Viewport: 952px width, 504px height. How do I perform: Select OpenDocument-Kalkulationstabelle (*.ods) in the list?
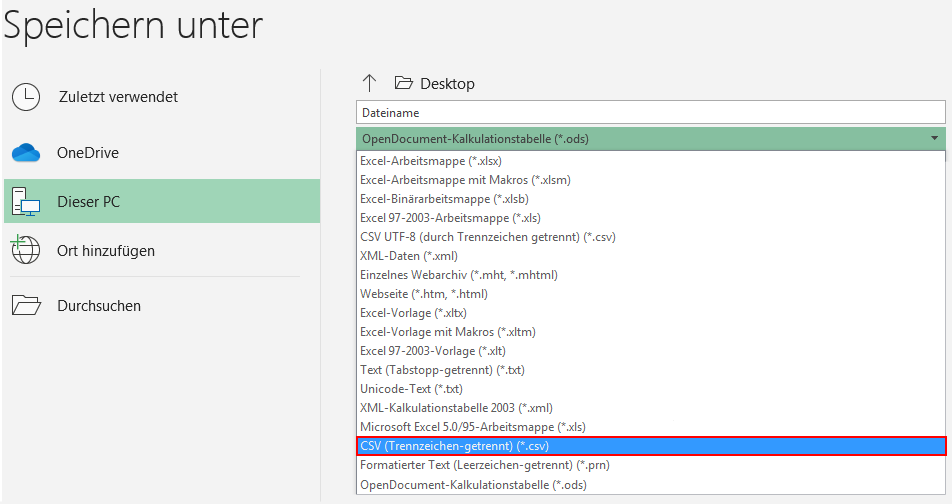pos(651,485)
